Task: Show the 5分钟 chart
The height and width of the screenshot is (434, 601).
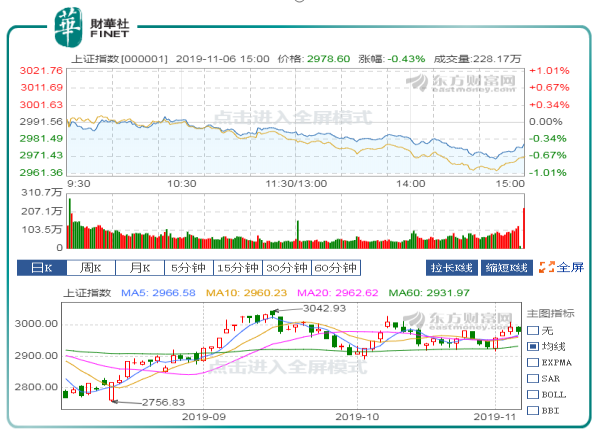Action: 187,268
